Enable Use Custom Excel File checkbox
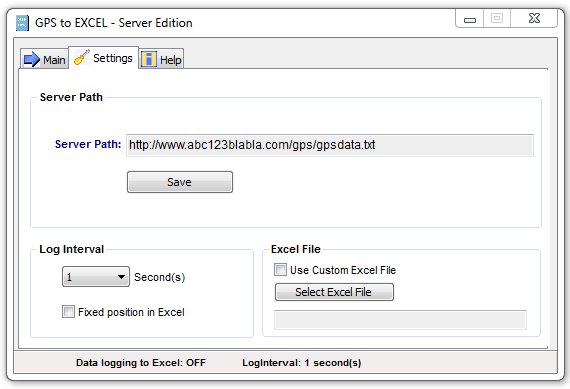The image size is (570, 389). click(x=280, y=270)
